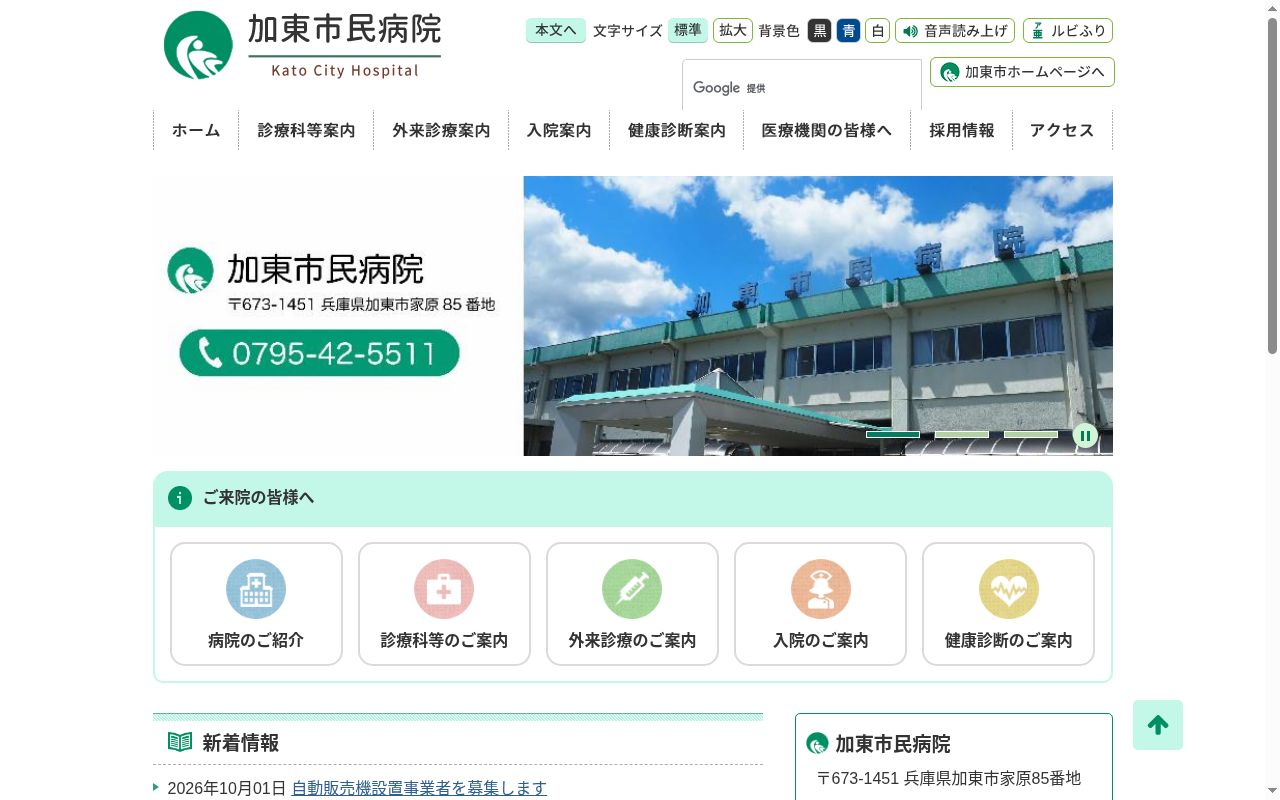Open 加東市ホームページへ link button
Viewport: 1280px width, 800px height.
click(x=1022, y=72)
